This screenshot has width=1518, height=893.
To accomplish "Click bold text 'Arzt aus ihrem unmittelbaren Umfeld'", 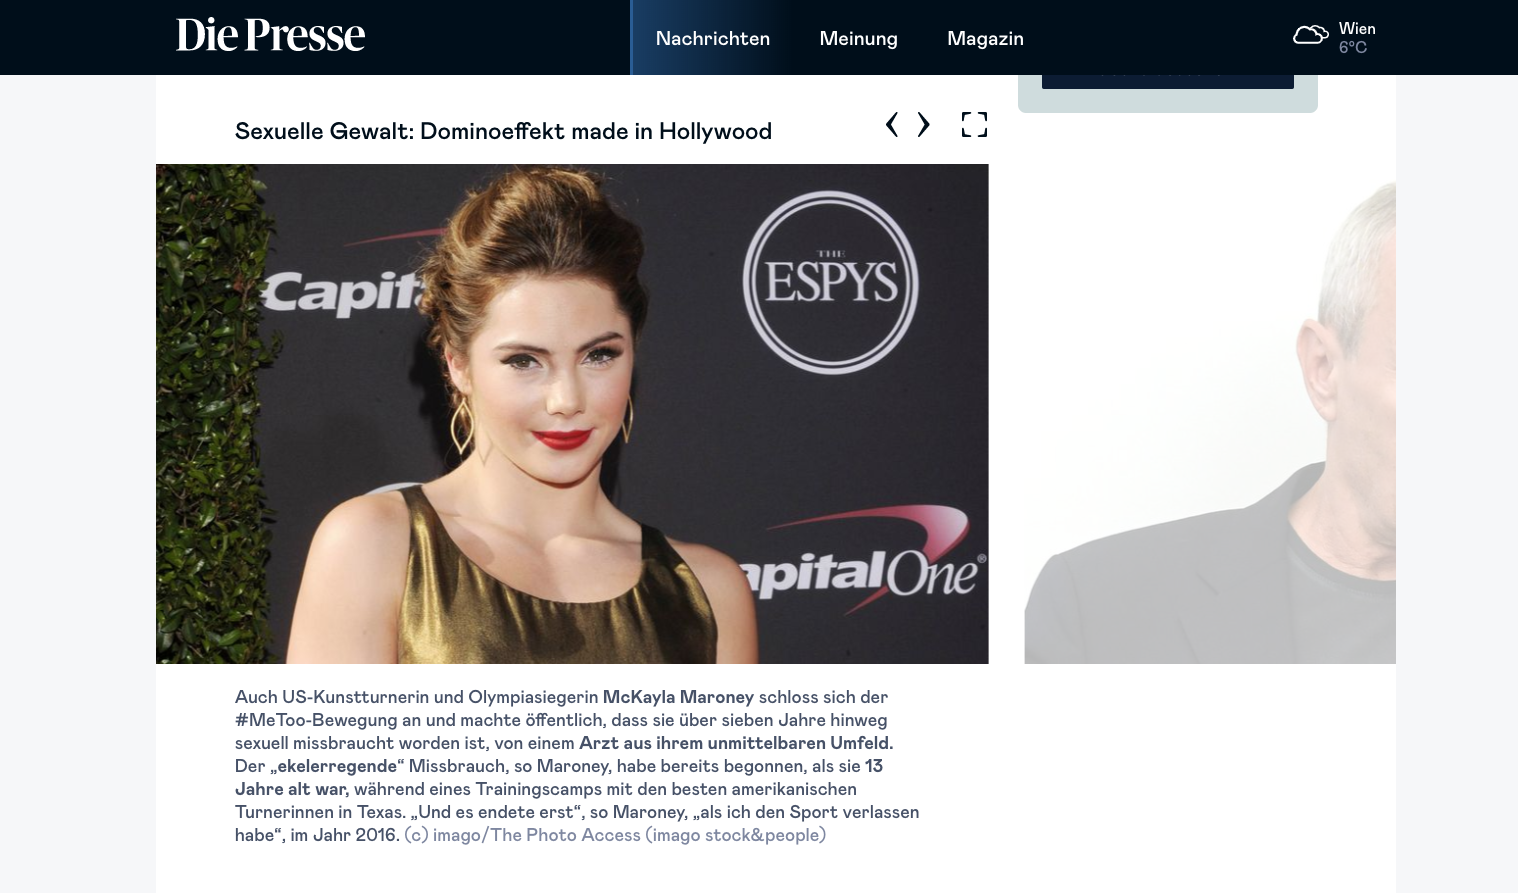I will tap(735, 743).
